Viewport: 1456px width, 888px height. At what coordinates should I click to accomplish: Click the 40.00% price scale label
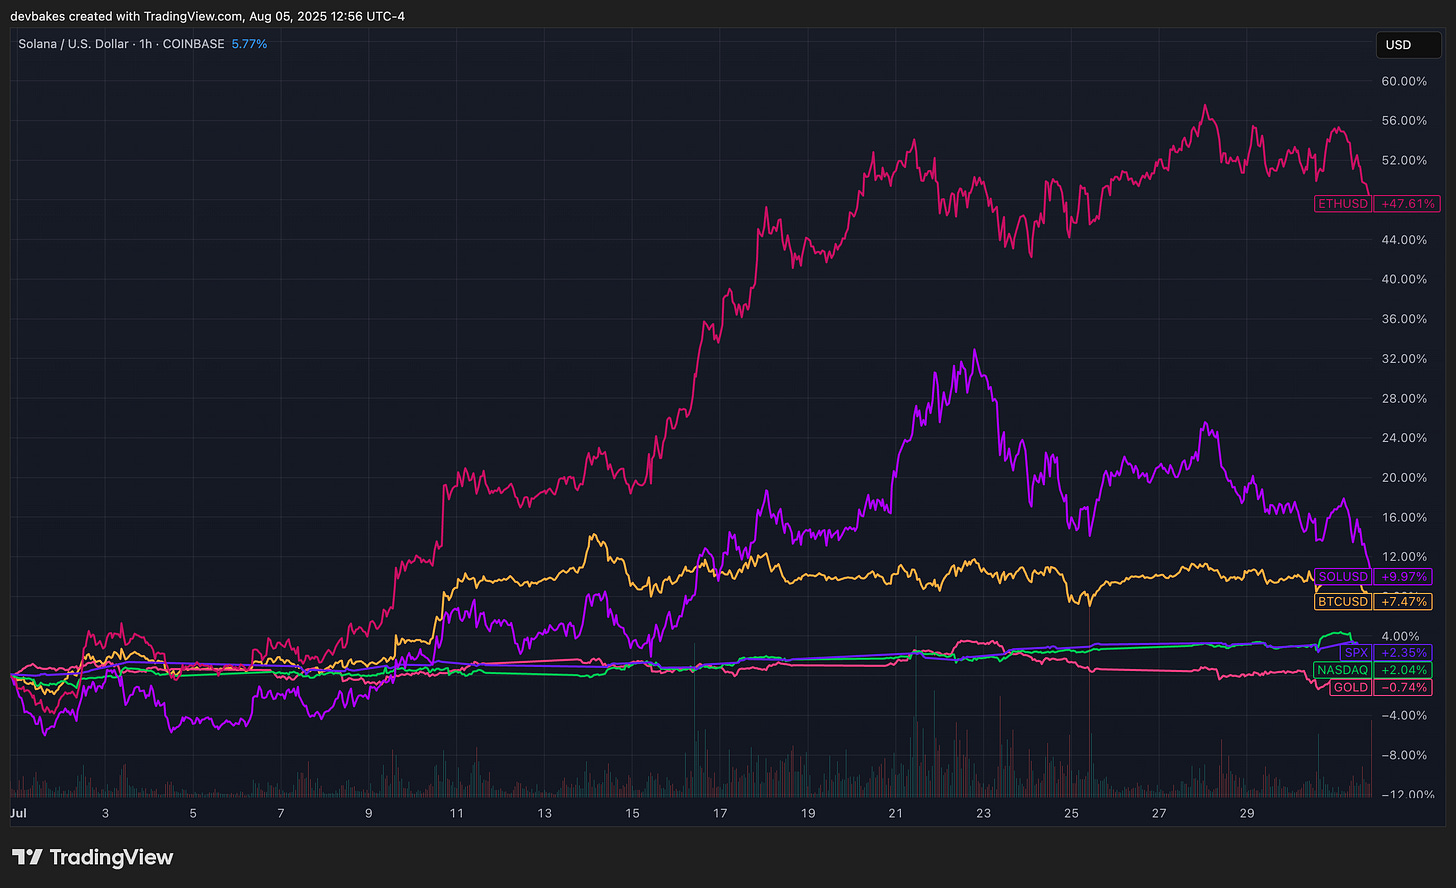click(x=1404, y=279)
